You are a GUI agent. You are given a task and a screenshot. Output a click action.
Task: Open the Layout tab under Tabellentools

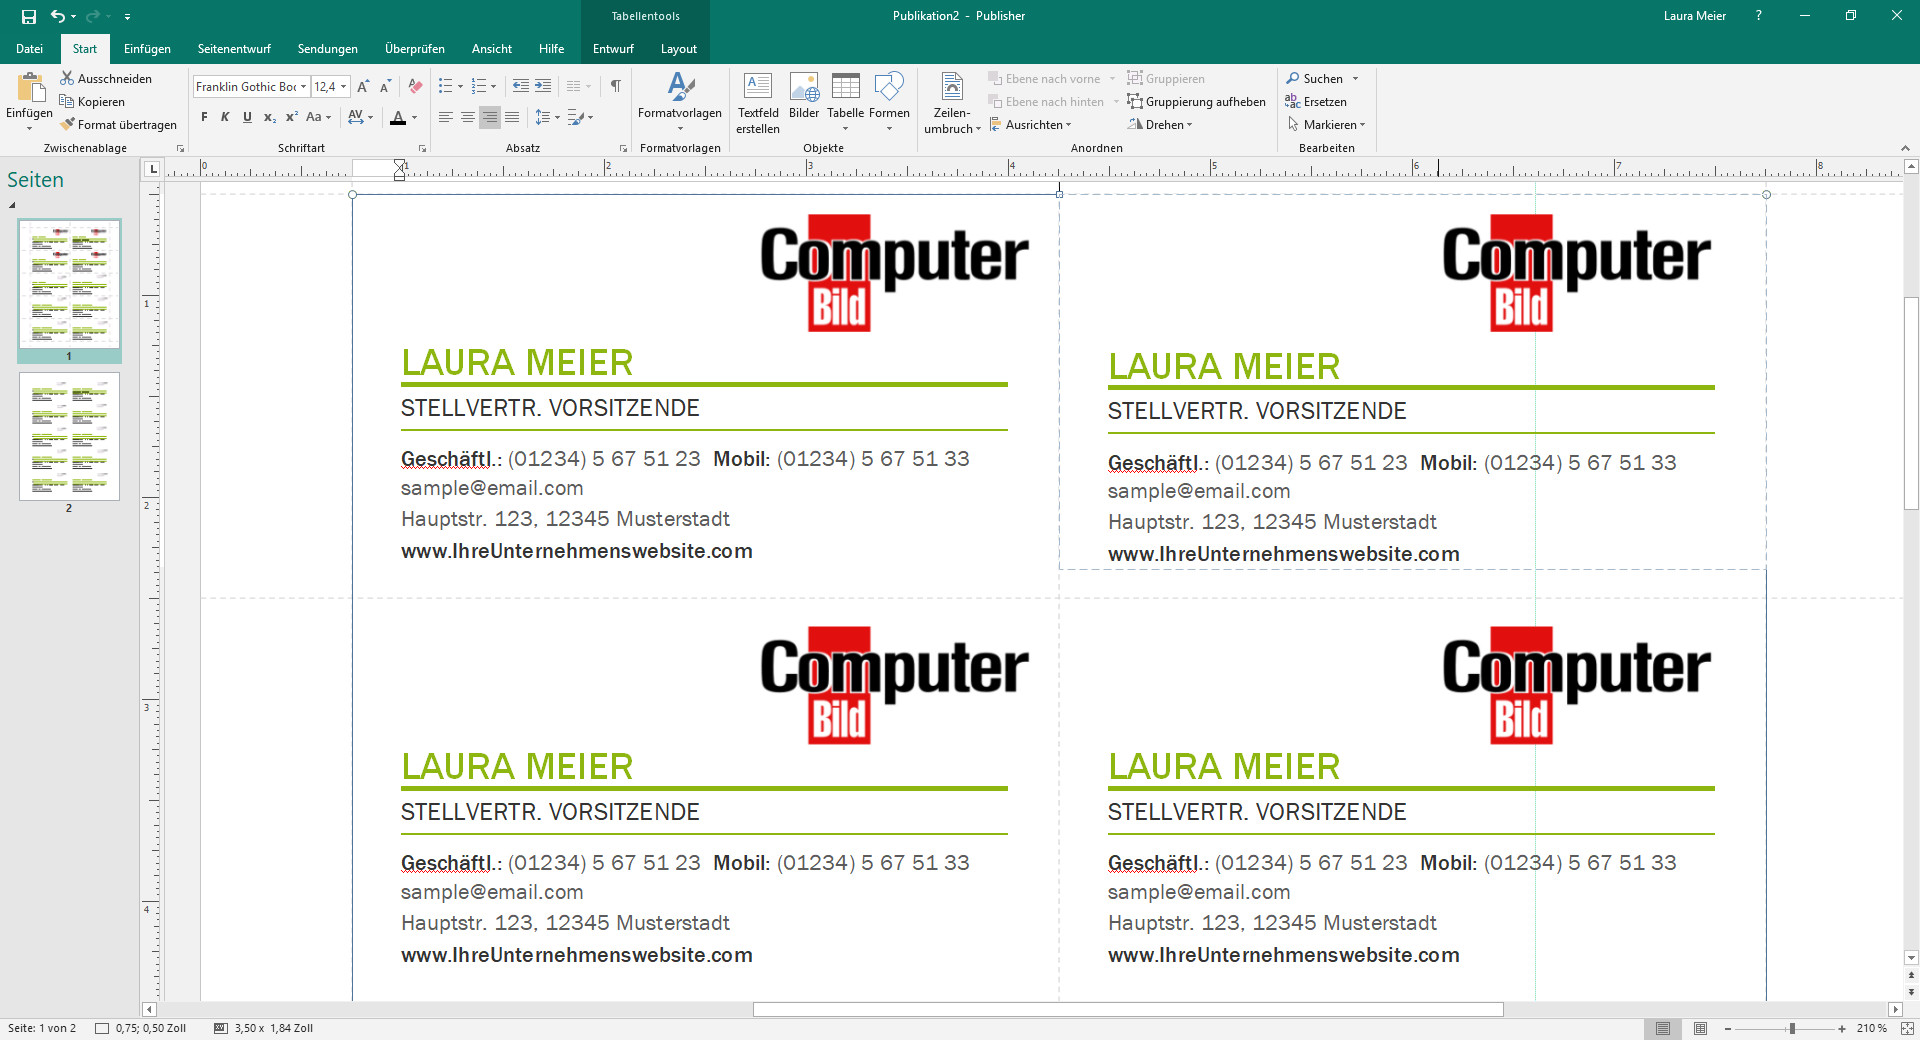coord(678,48)
